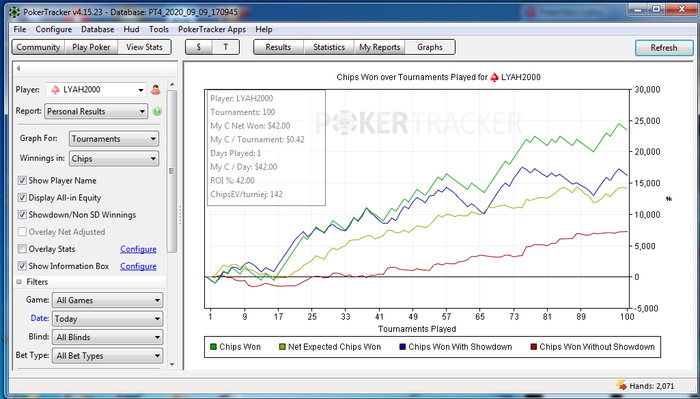Click the ROI %: 42.00 line
The image size is (700, 399).
[233, 180]
